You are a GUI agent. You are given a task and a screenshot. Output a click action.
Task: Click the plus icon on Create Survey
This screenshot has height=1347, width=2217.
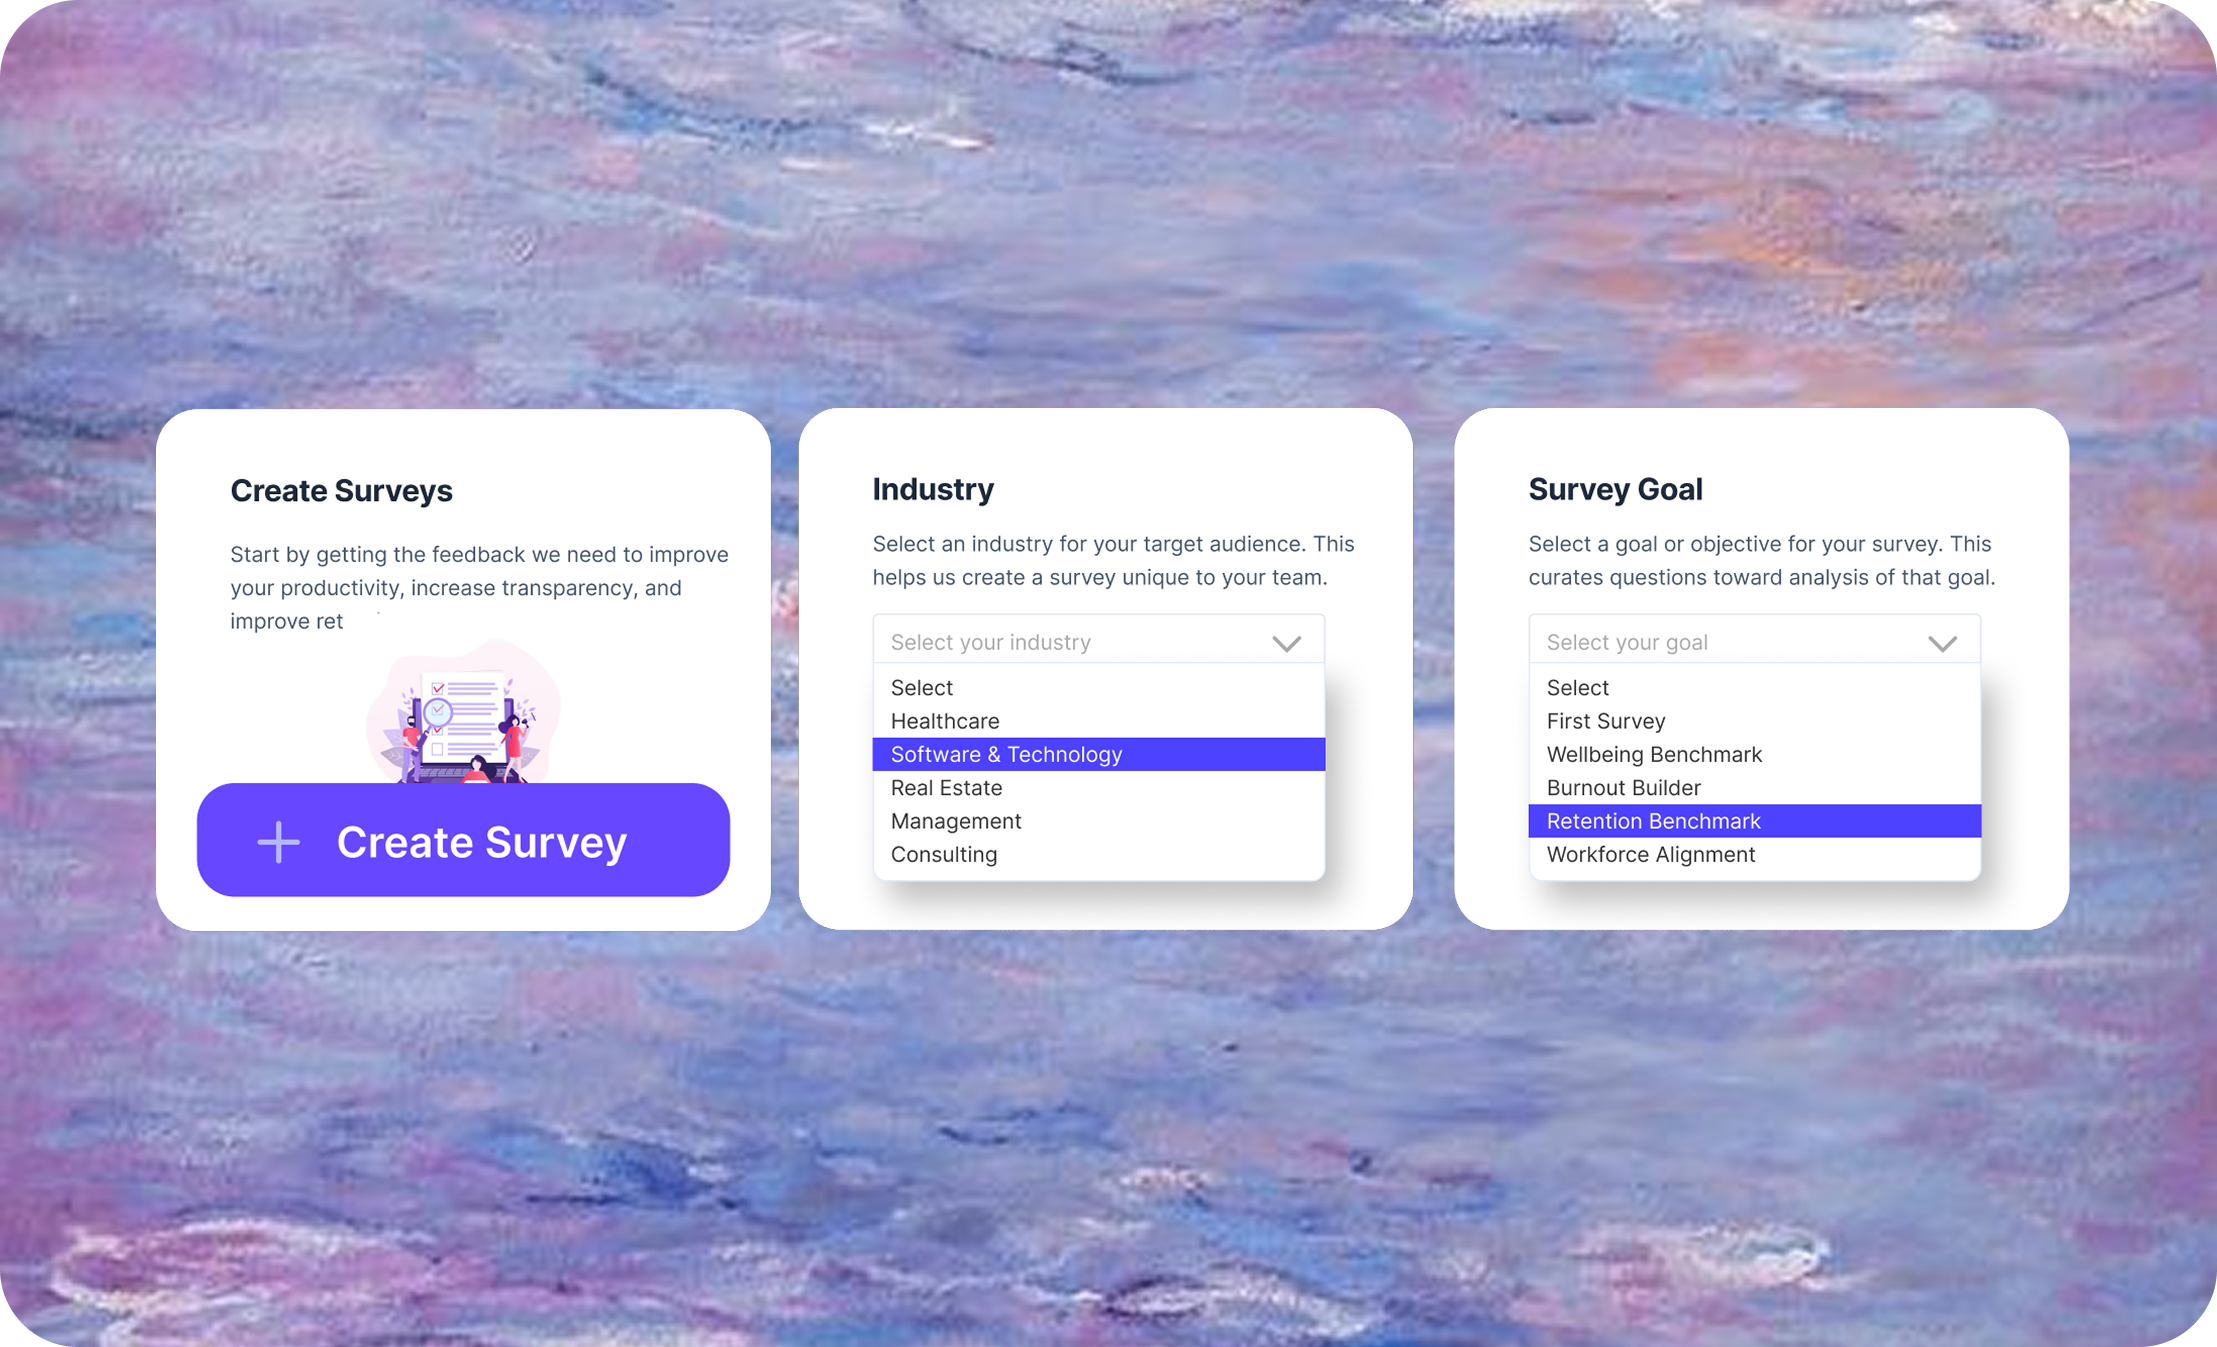pyautogui.click(x=278, y=842)
